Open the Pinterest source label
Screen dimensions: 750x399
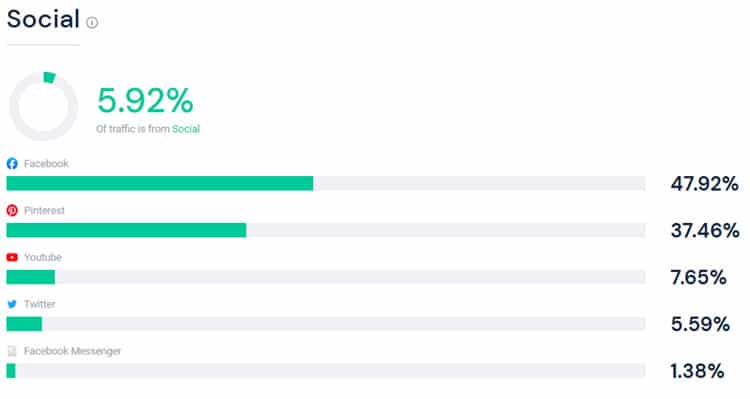click(44, 211)
